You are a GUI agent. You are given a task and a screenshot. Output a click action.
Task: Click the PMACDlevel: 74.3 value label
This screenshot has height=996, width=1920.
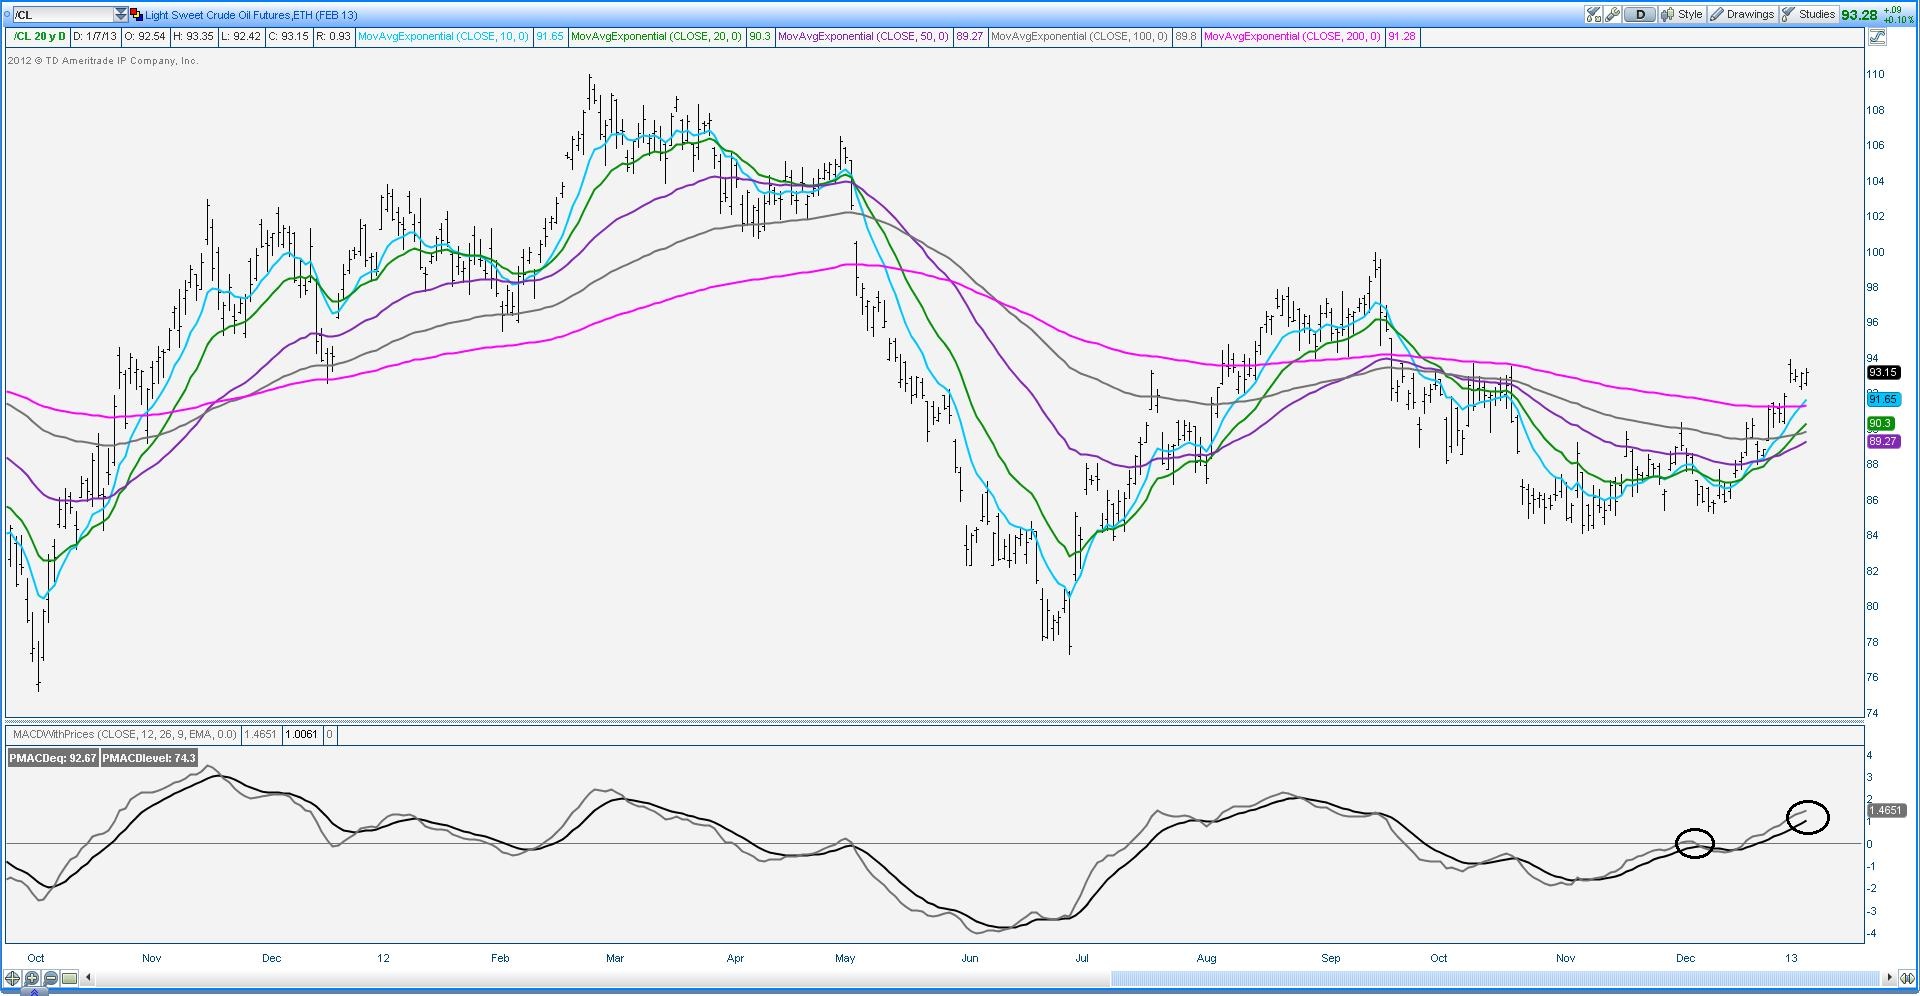point(149,758)
